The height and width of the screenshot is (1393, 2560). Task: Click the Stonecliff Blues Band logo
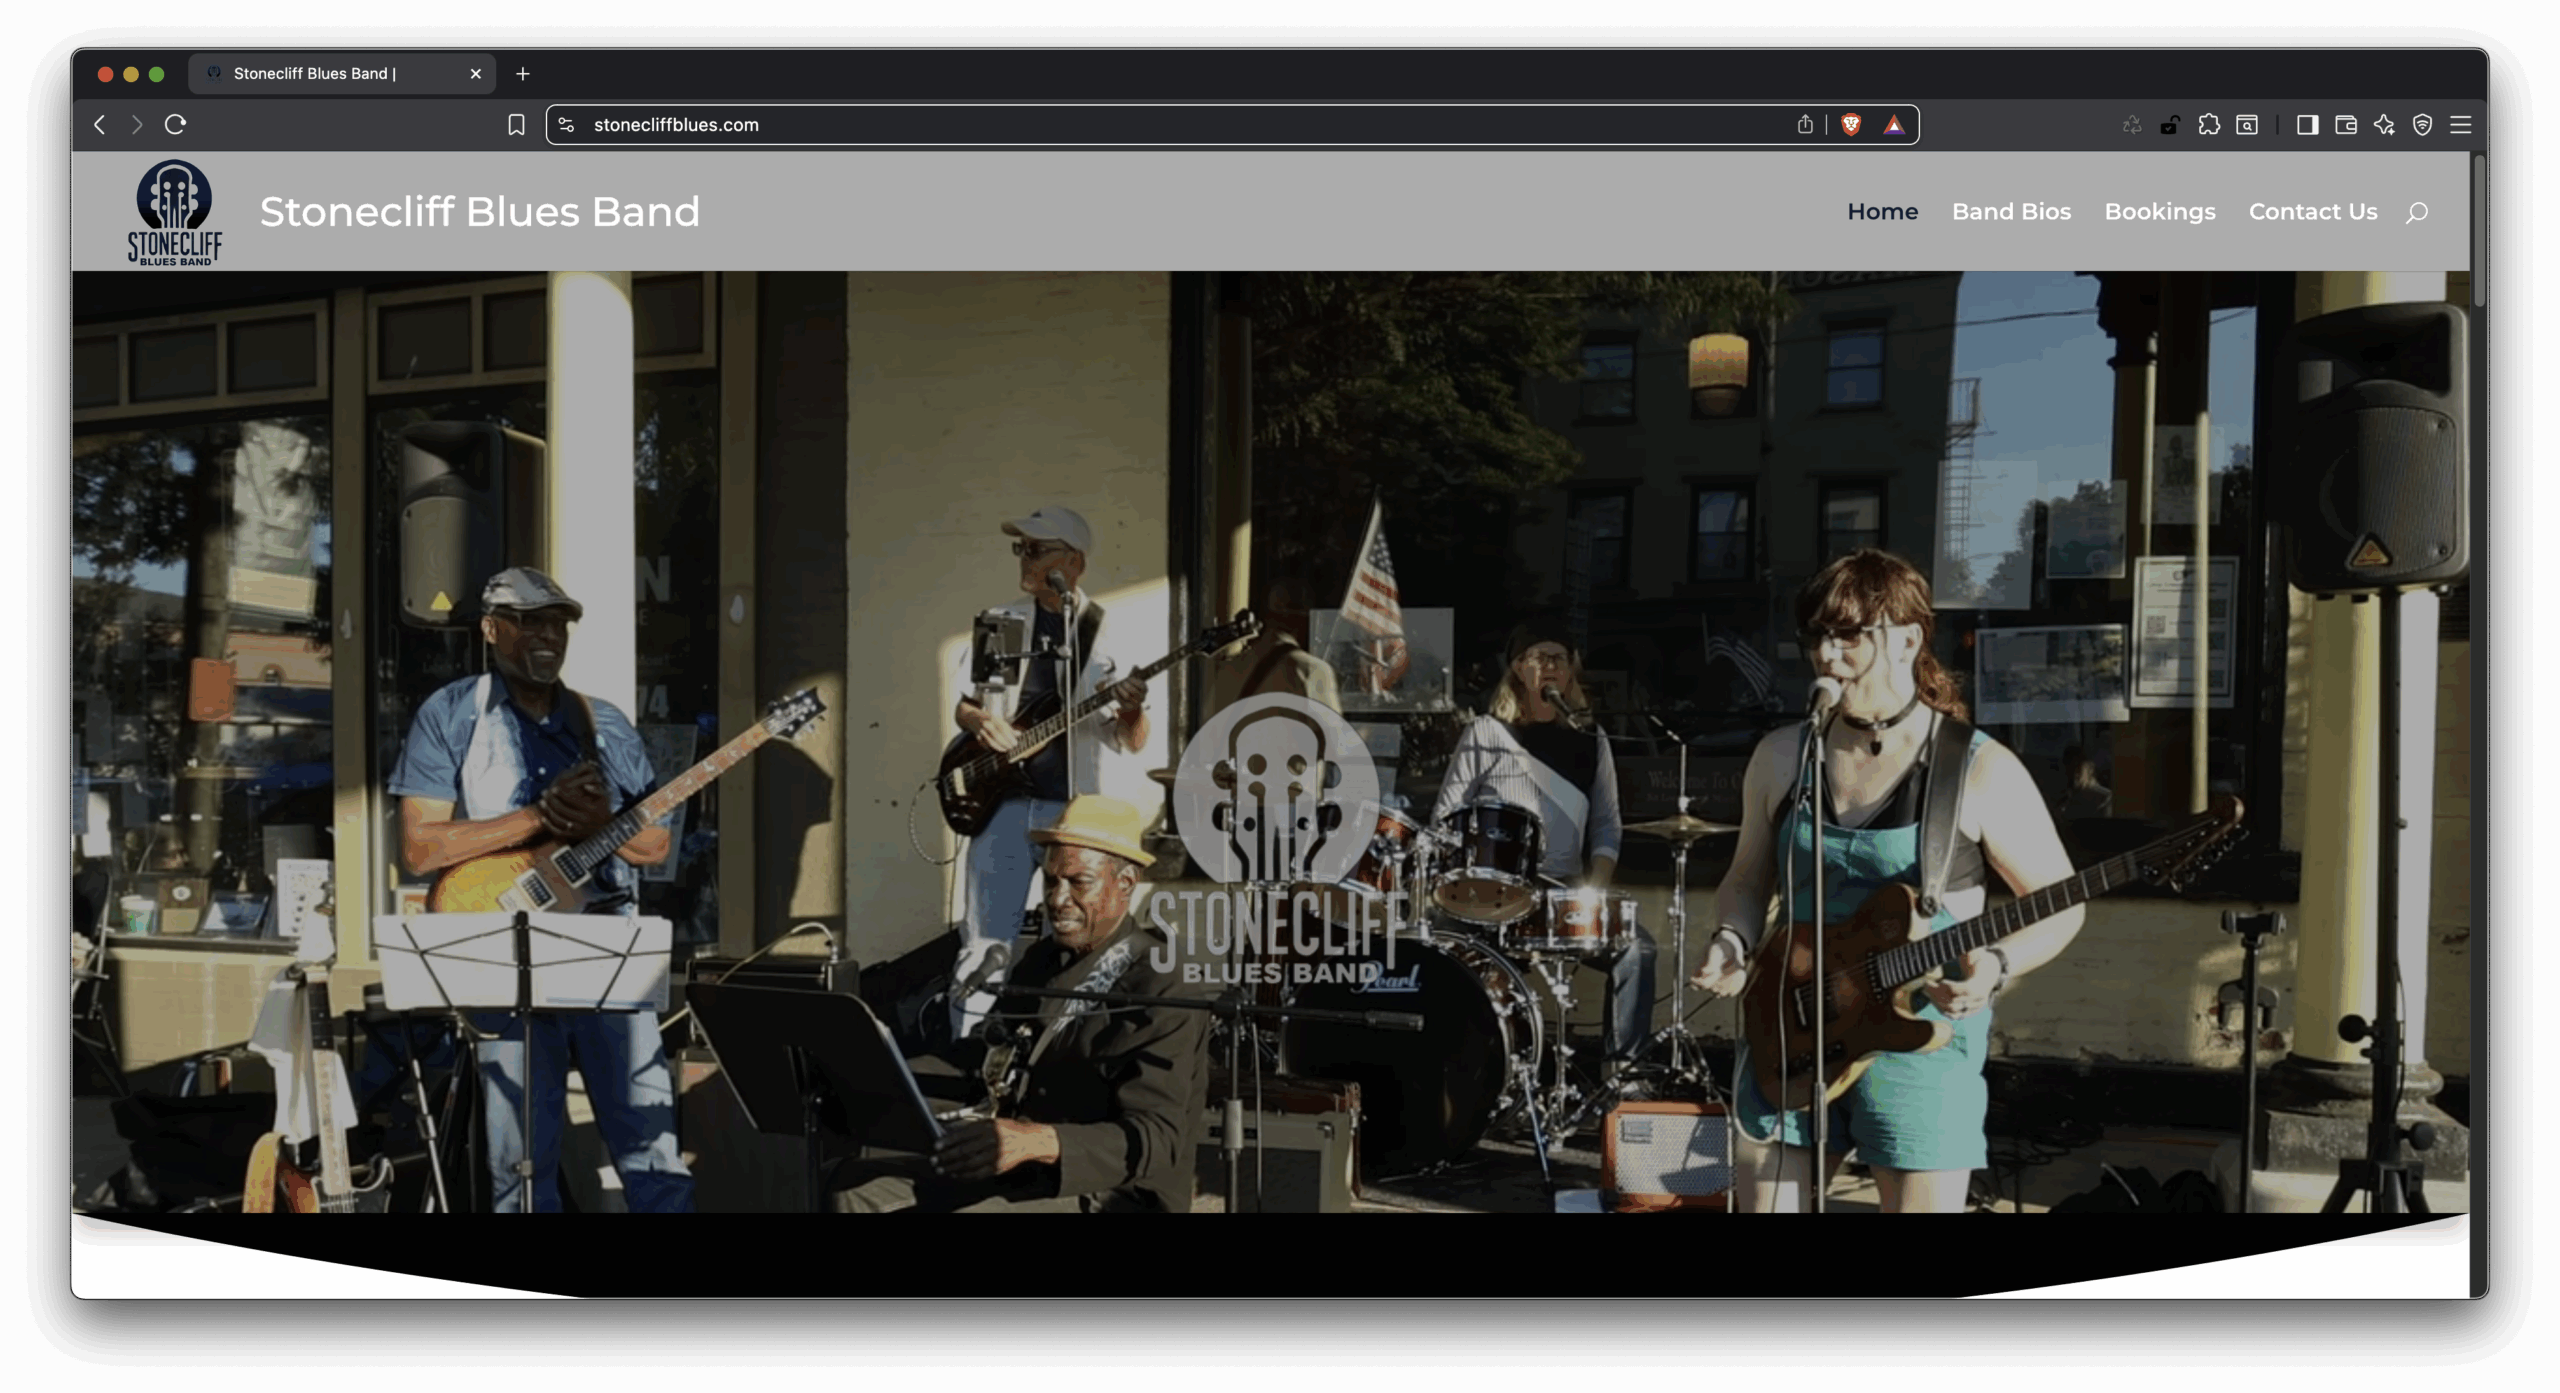pyautogui.click(x=174, y=211)
